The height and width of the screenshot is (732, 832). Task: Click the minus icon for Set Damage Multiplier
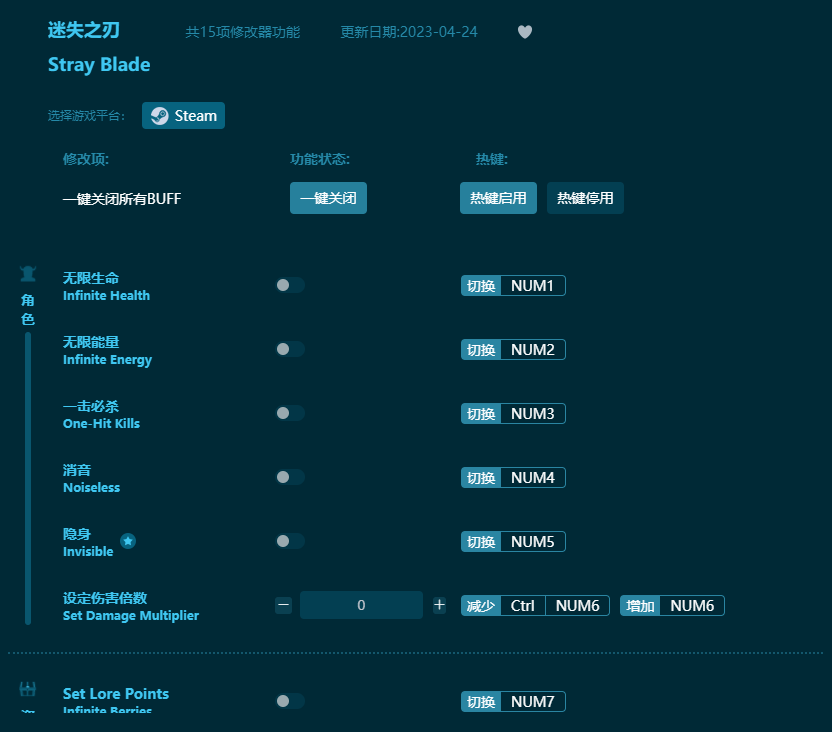point(283,605)
